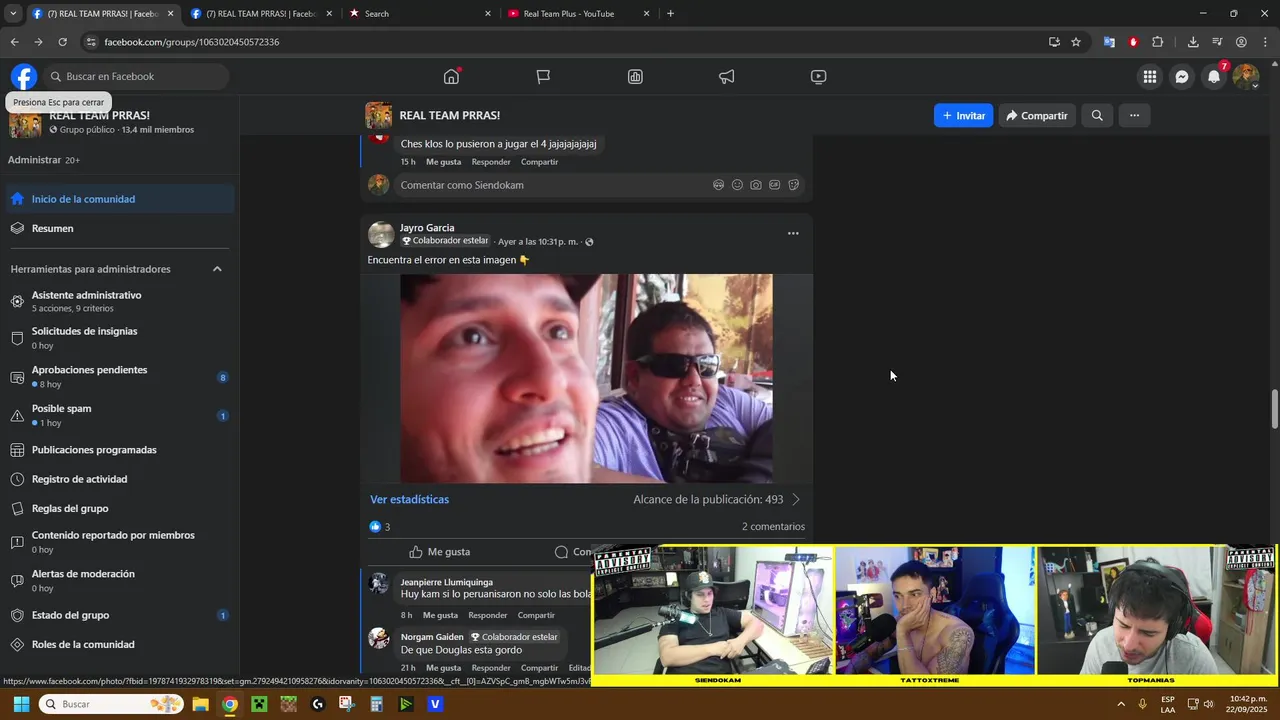Open File Explorer from taskbar
Viewport: 1280px width, 720px height.
(x=200, y=704)
